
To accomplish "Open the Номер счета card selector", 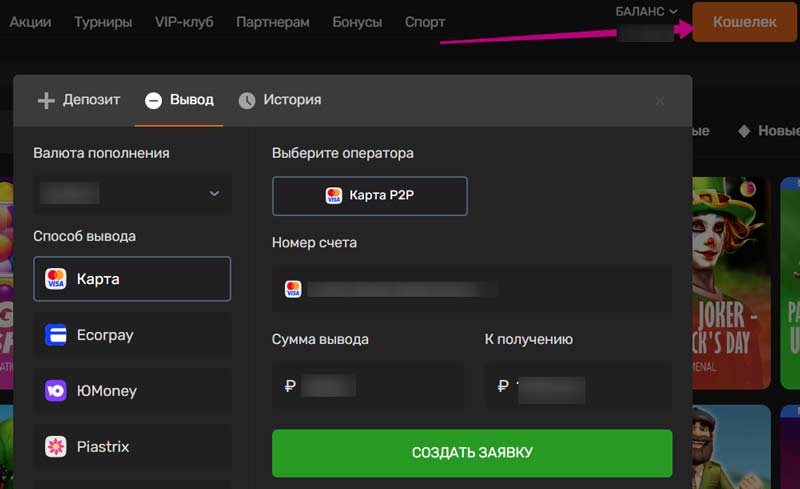I will pyautogui.click(x=470, y=289).
